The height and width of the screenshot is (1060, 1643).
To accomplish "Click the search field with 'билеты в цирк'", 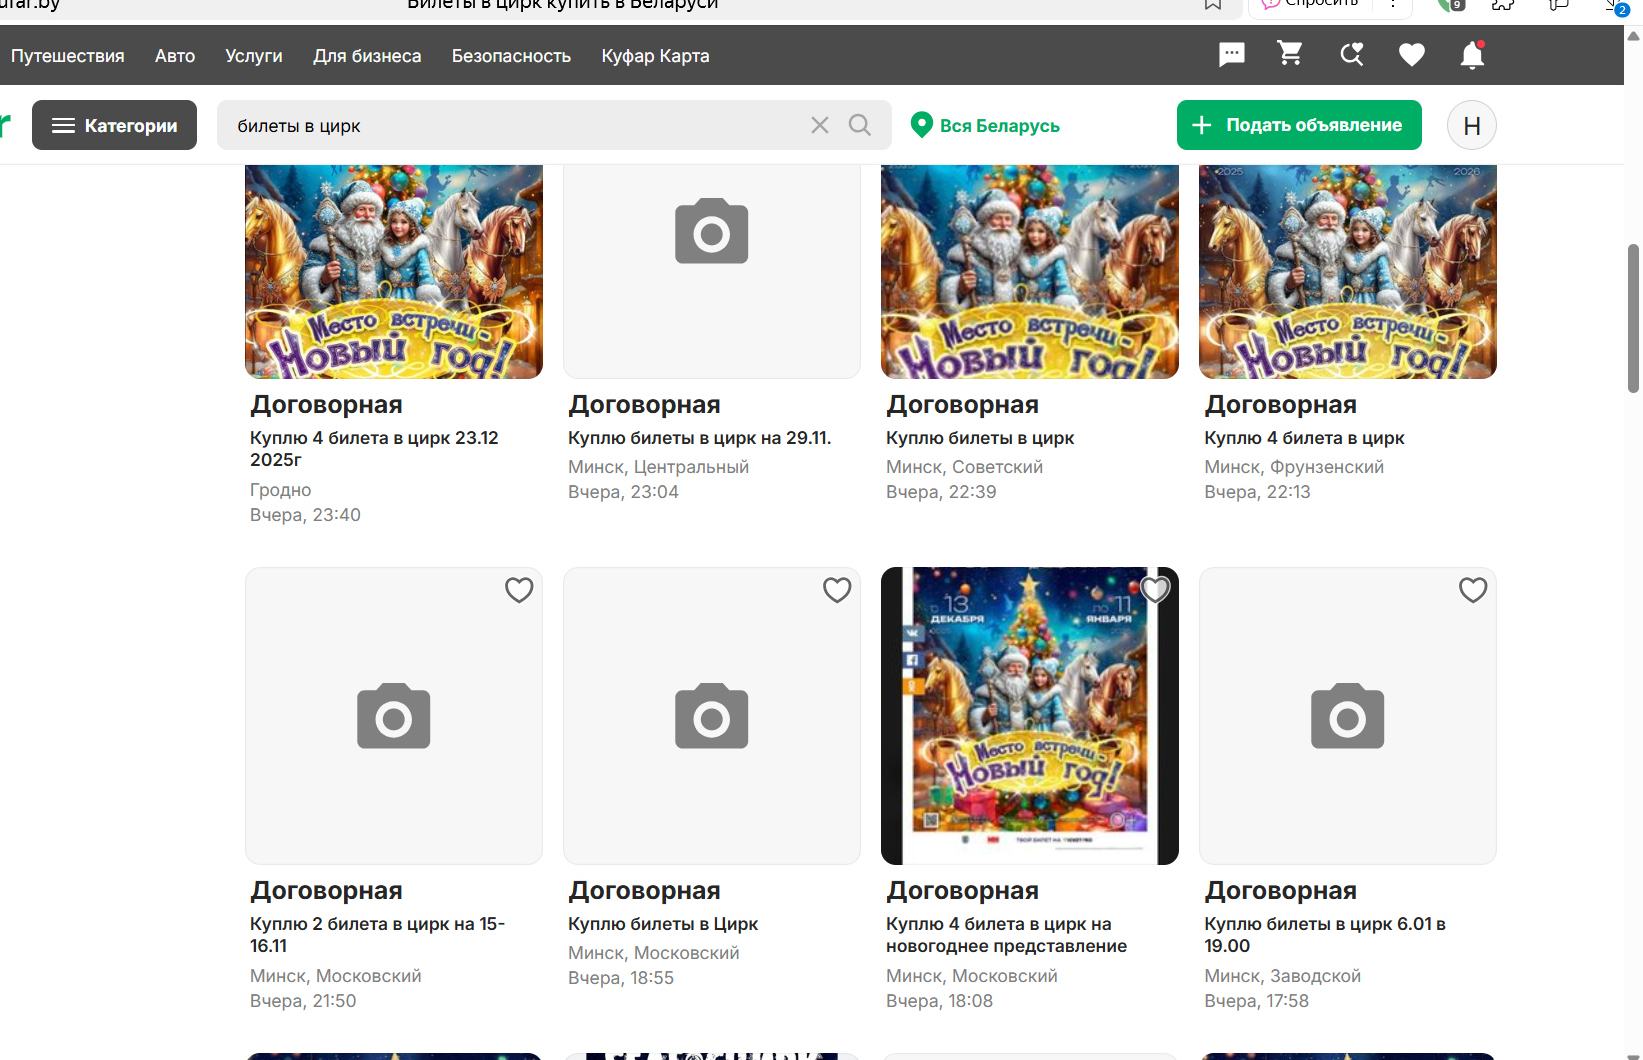I will coord(510,125).
